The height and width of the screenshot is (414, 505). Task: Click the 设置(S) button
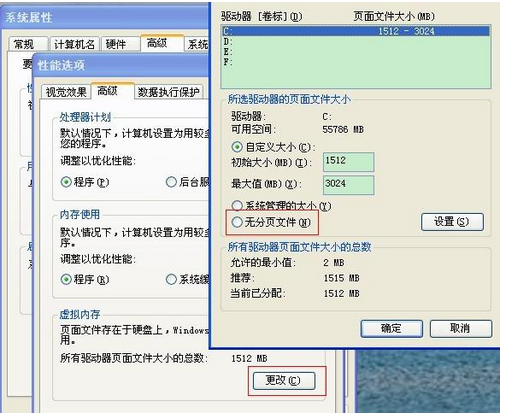(452, 222)
